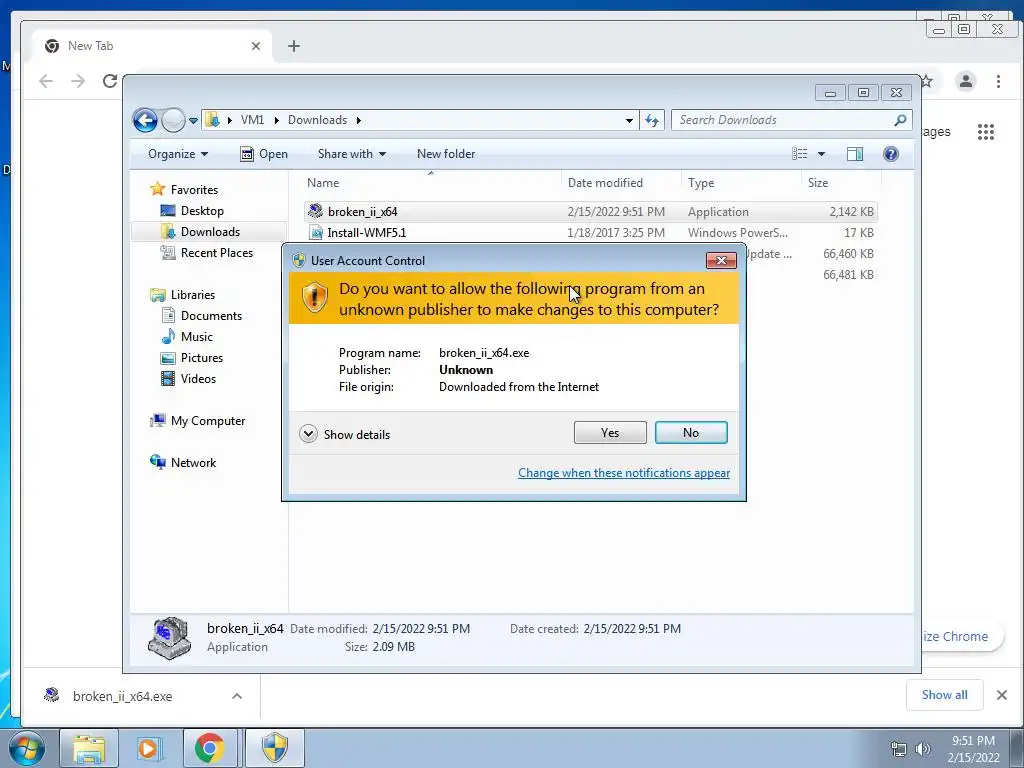Open Network in navigation pane
Viewport: 1024px width, 768px height.
click(193, 462)
